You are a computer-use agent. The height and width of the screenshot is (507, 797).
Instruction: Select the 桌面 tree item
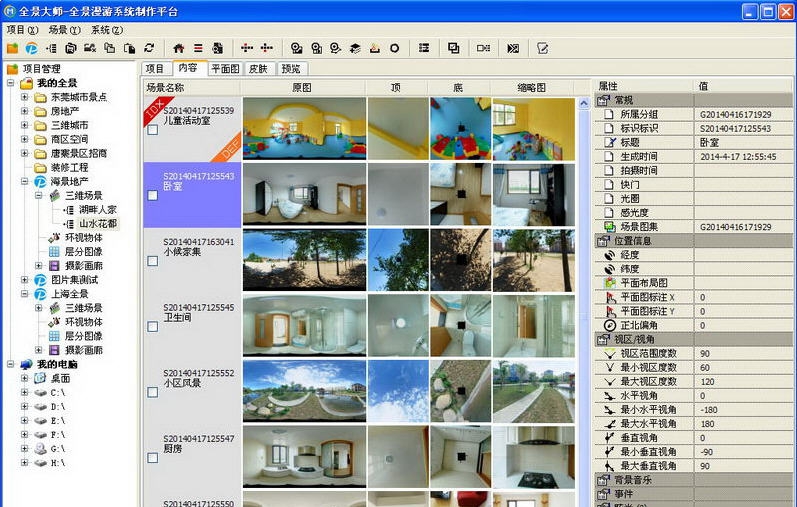pos(60,378)
